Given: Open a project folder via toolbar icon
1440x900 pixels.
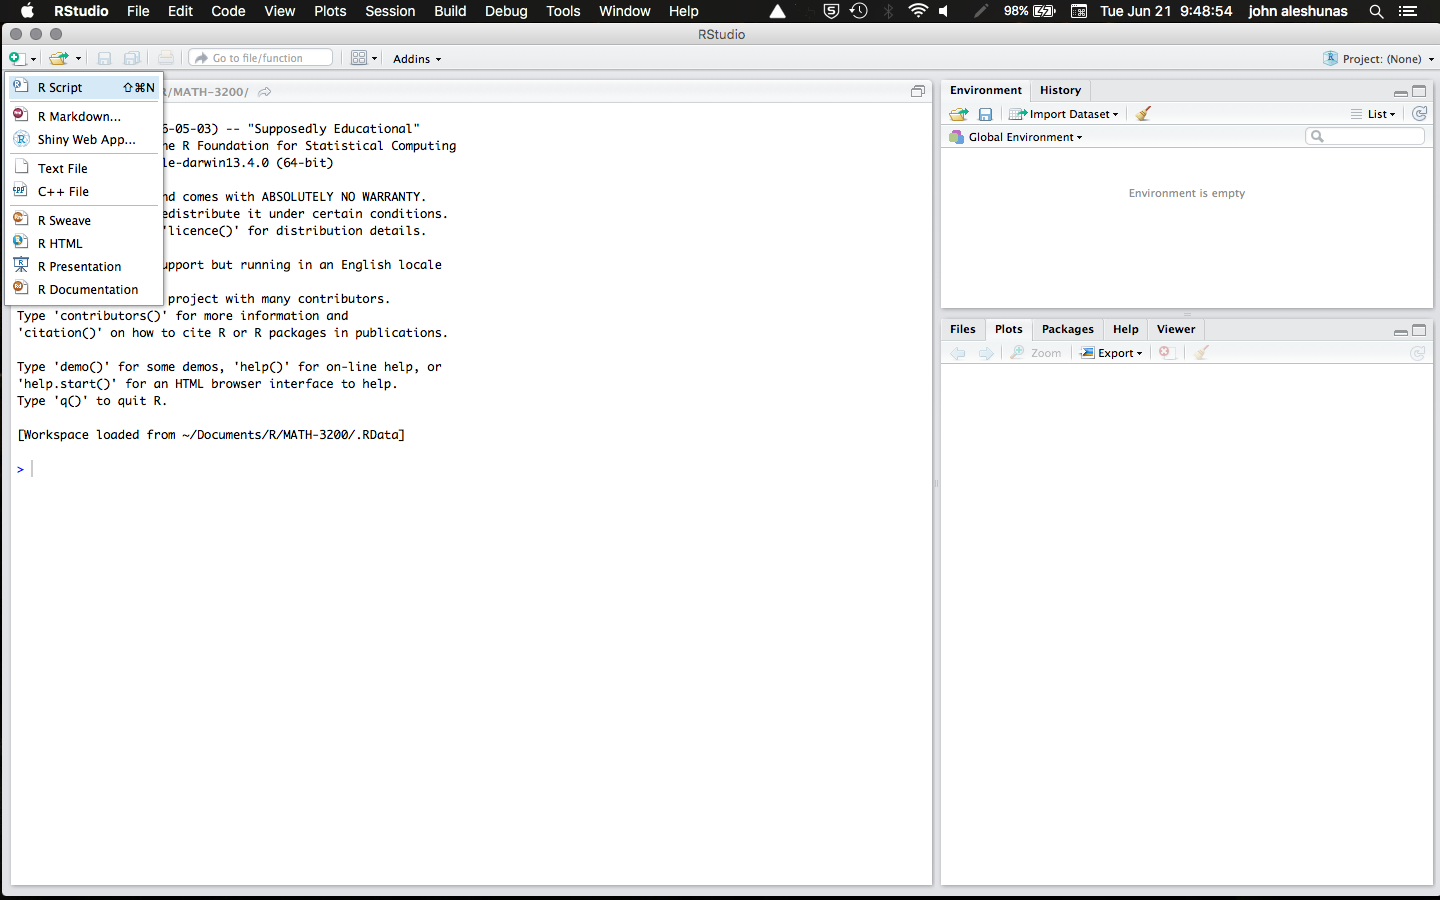Looking at the screenshot, I should point(59,57).
